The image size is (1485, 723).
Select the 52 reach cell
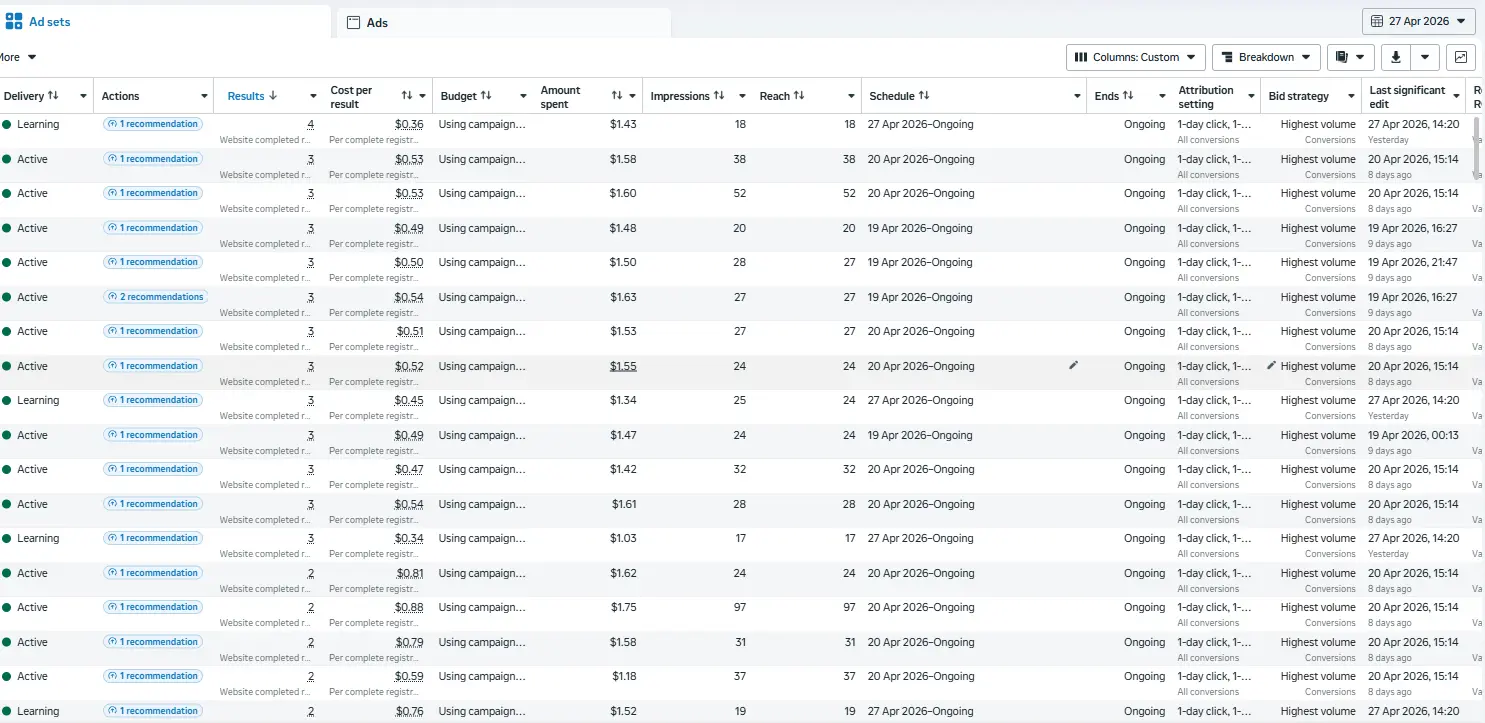point(849,194)
